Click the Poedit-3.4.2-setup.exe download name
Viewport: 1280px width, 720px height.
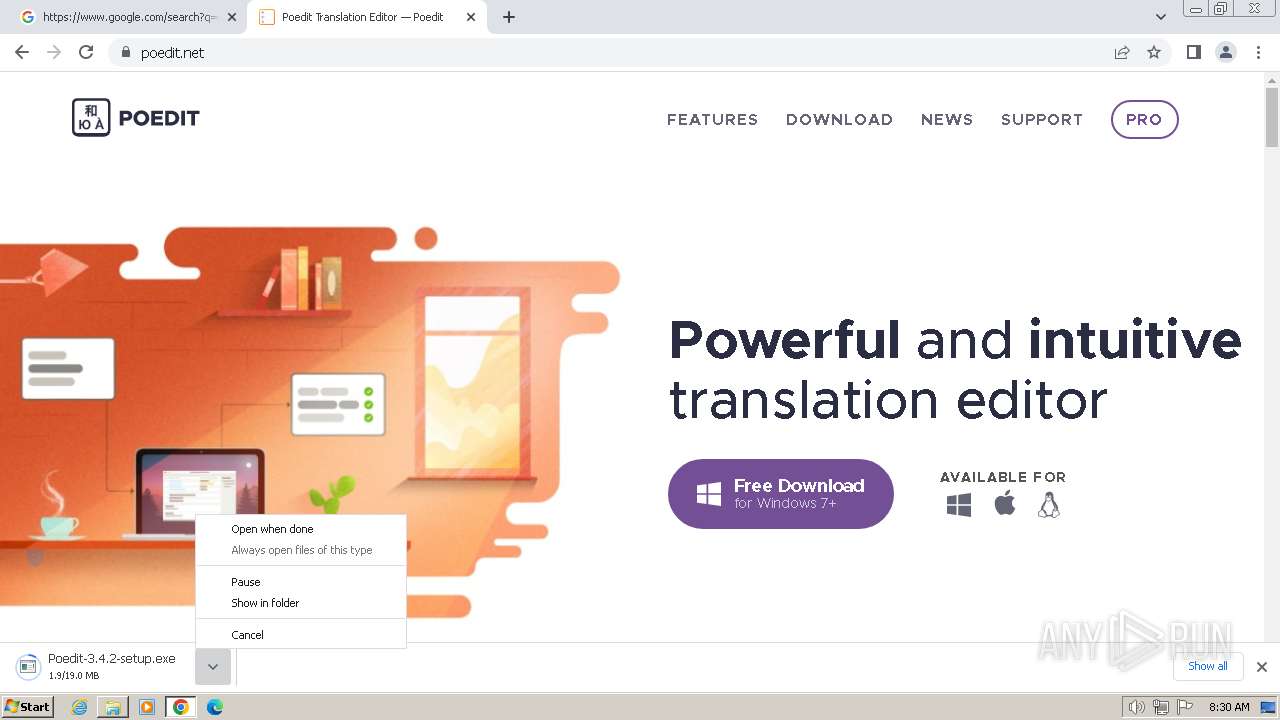pos(112,659)
